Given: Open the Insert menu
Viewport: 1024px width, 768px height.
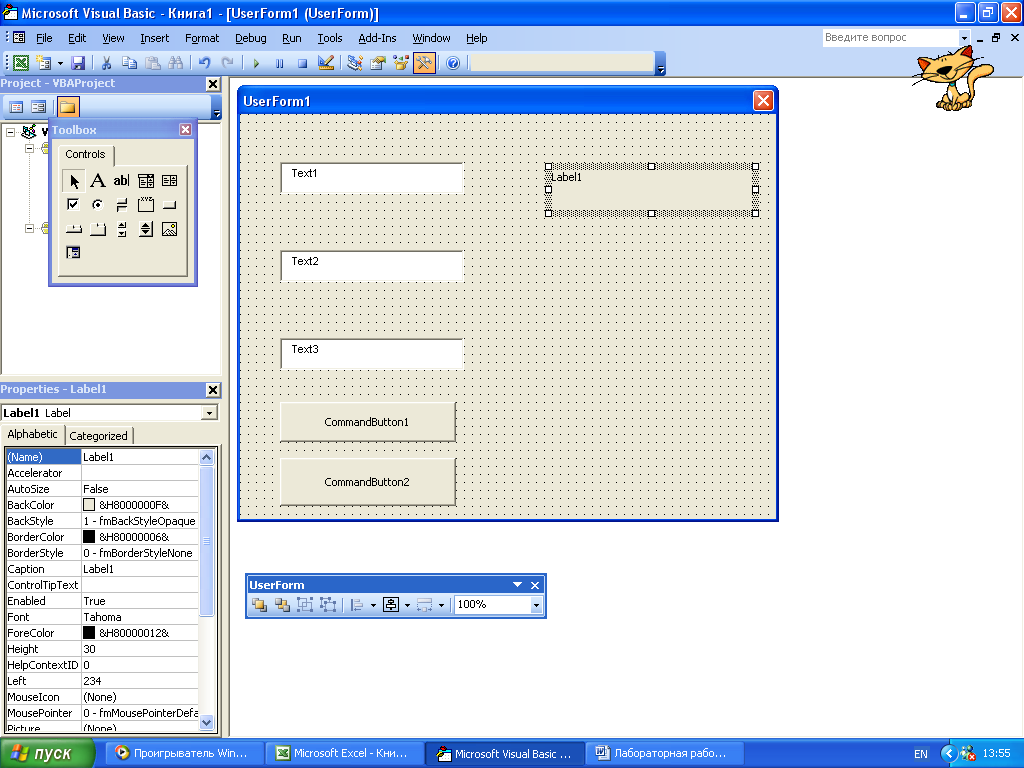Looking at the screenshot, I should click(x=154, y=38).
